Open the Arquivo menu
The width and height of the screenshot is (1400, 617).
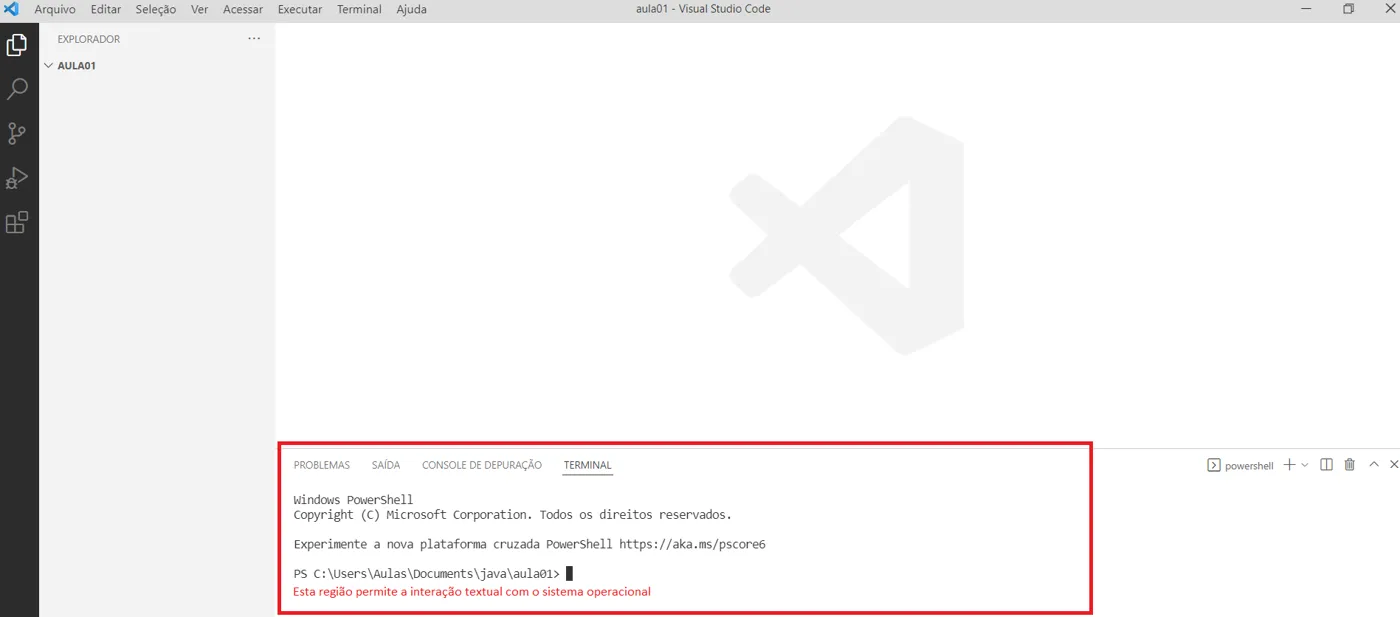click(x=55, y=9)
